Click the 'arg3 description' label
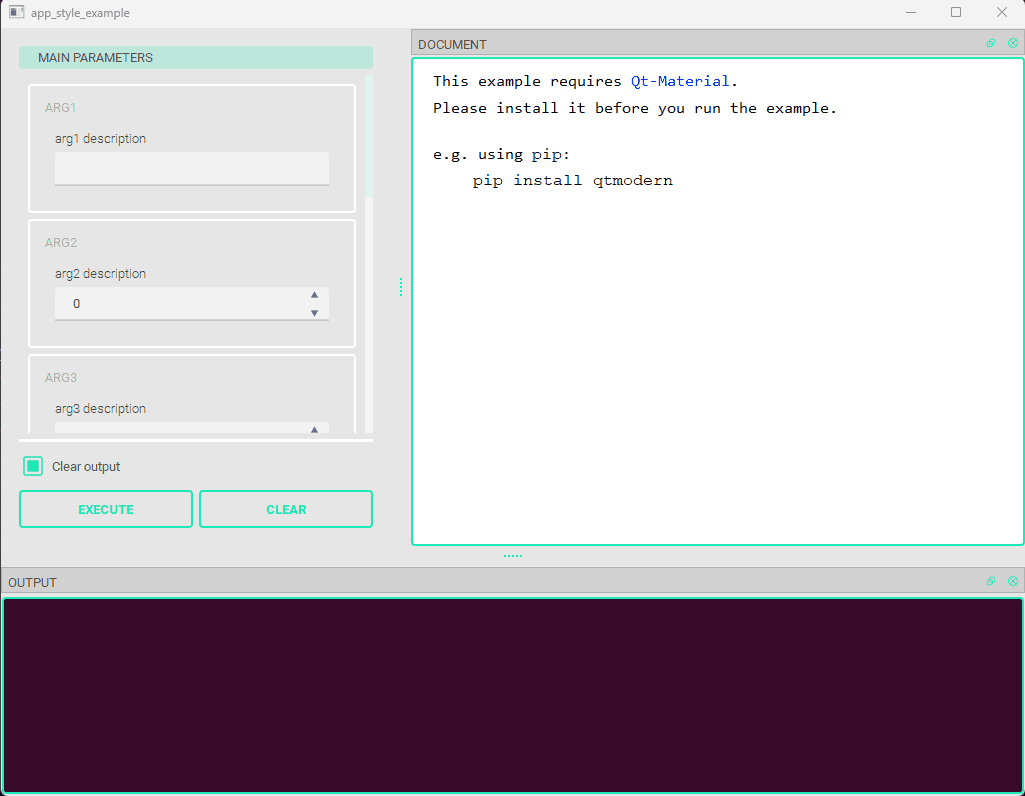 (x=100, y=408)
